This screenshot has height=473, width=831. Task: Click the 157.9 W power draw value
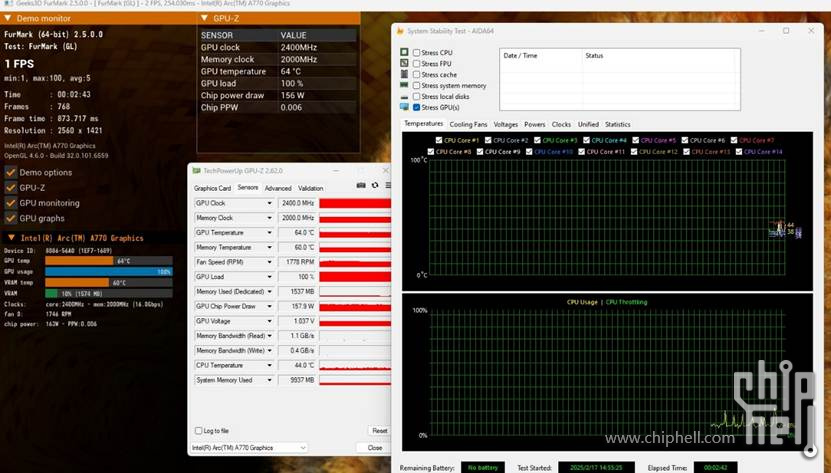(297, 306)
